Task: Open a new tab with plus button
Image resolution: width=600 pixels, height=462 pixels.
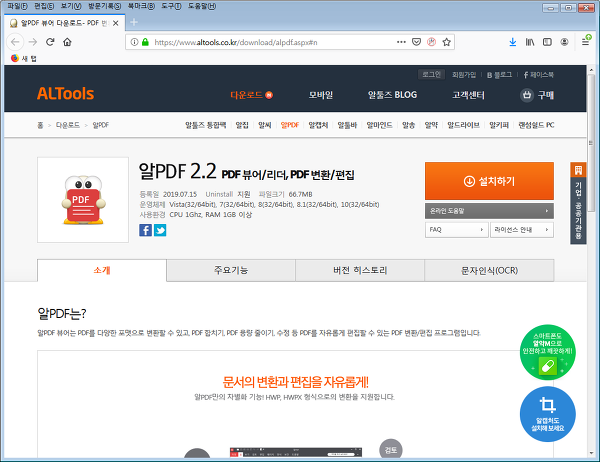Action: pyautogui.click(x=134, y=22)
